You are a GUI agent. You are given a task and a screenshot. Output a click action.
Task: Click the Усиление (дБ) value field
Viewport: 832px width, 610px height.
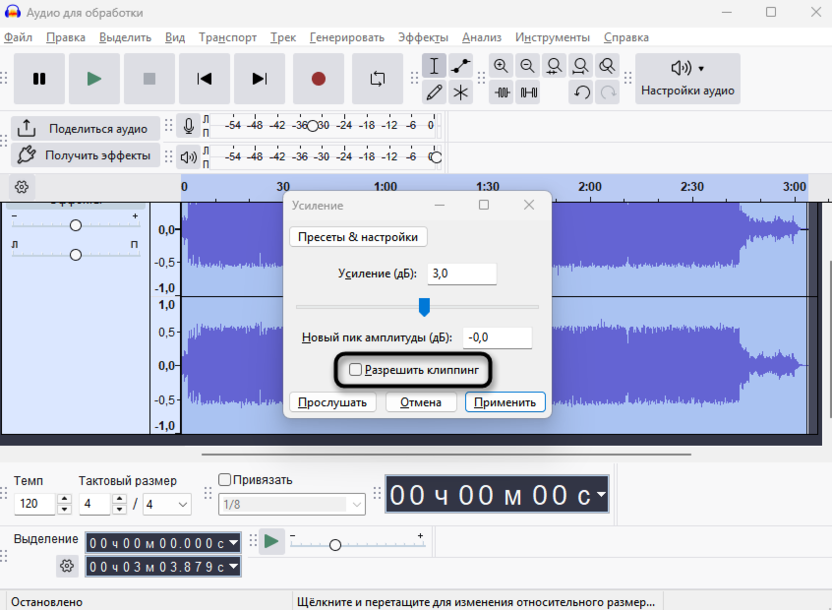[x=461, y=273]
